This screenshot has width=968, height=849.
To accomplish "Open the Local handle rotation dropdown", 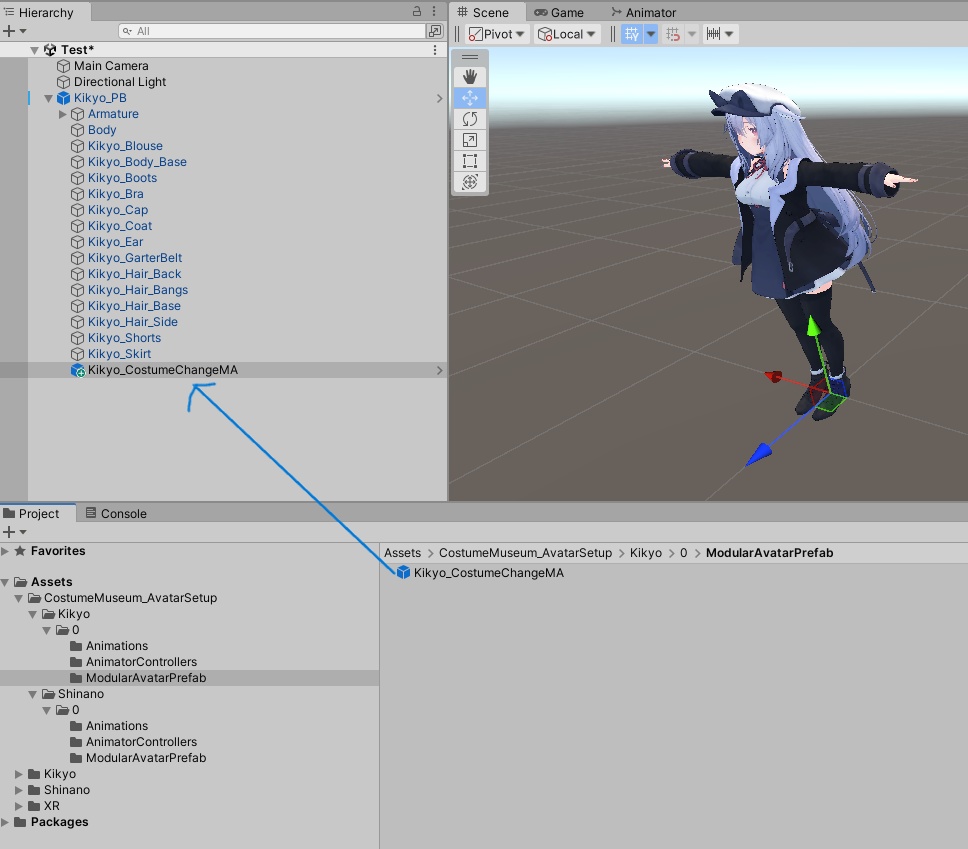I will point(567,34).
